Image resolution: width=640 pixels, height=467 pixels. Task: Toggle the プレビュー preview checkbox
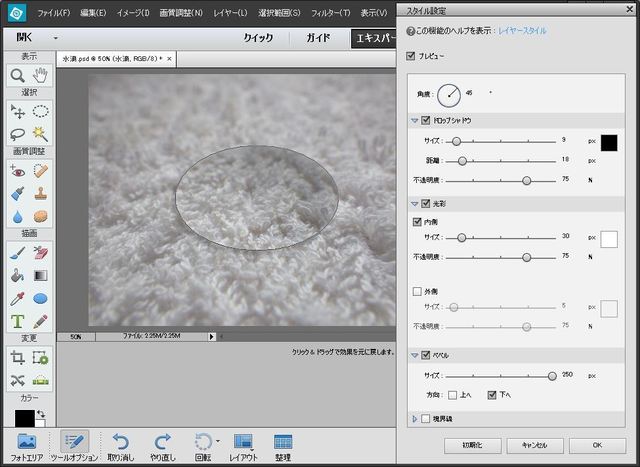click(412, 57)
